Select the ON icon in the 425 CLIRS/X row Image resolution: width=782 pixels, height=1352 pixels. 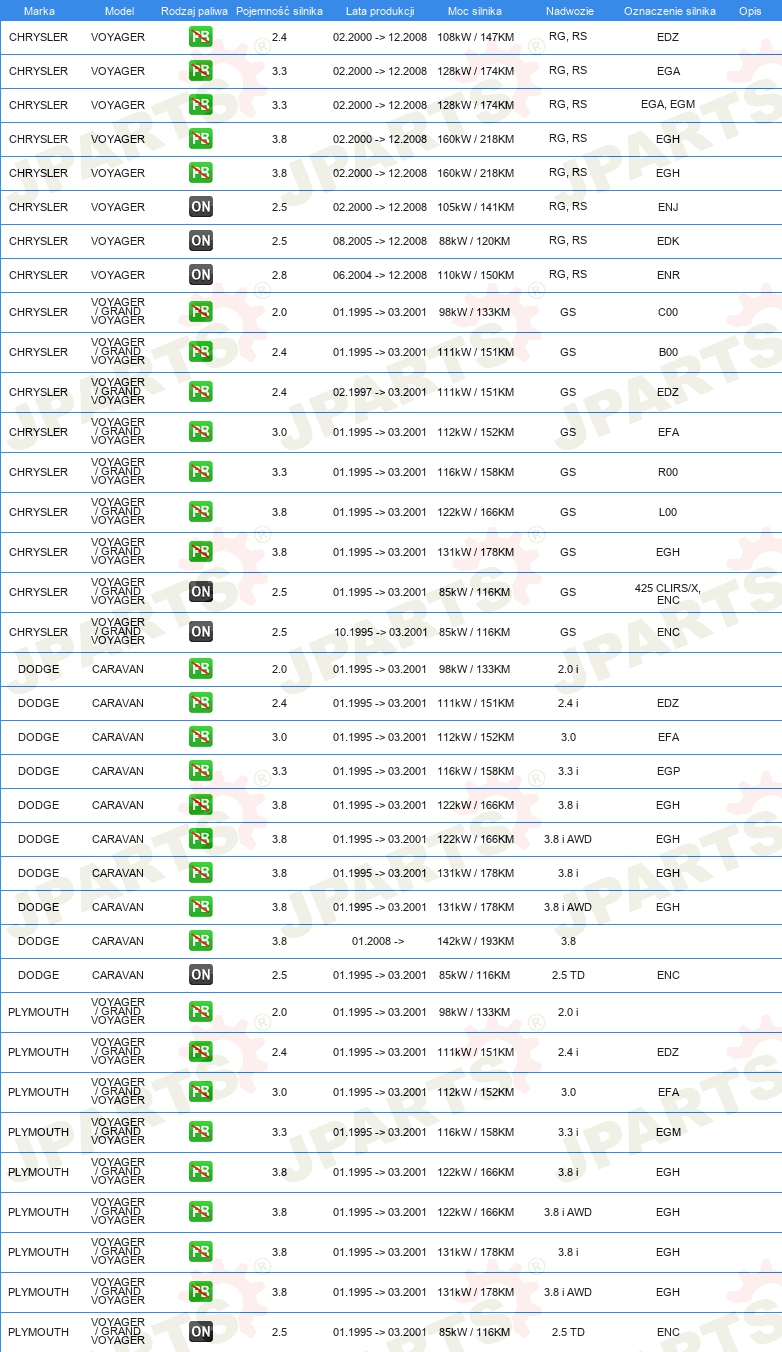(201, 592)
